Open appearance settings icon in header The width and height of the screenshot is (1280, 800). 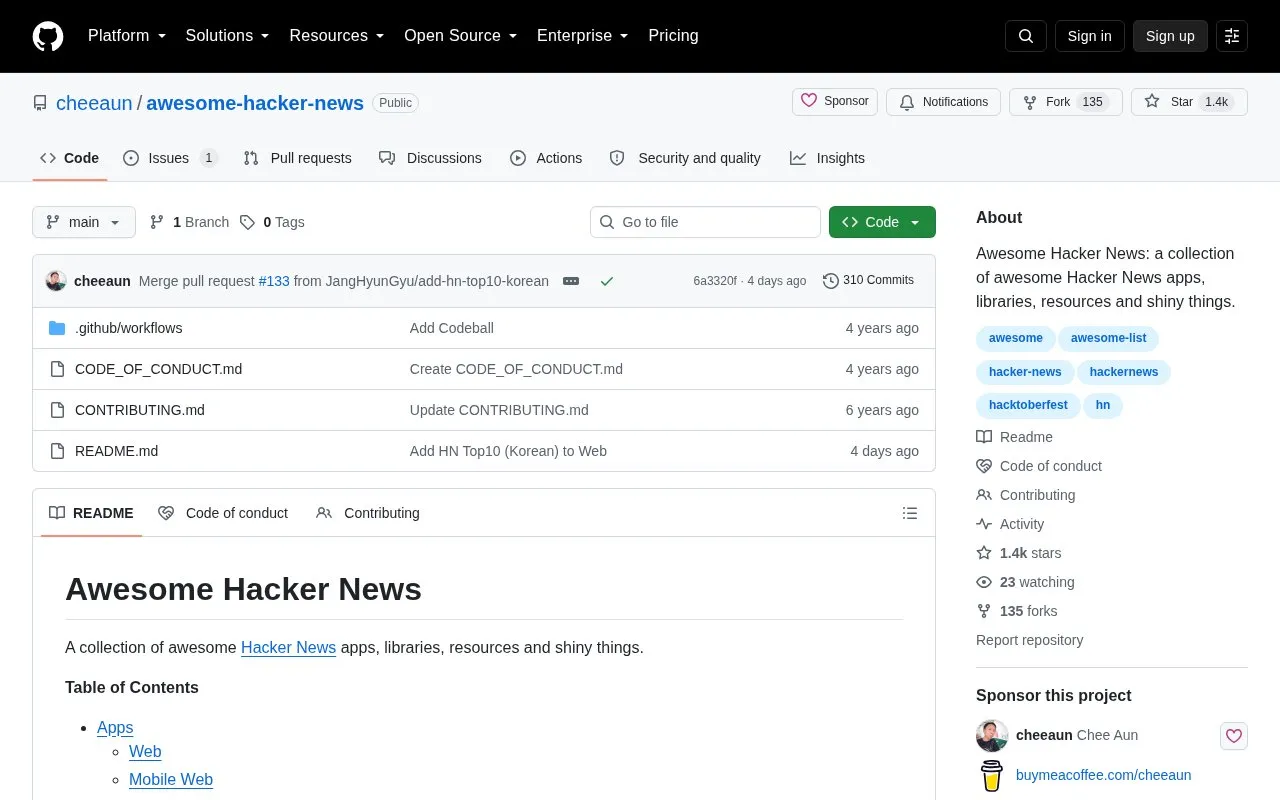(1232, 36)
